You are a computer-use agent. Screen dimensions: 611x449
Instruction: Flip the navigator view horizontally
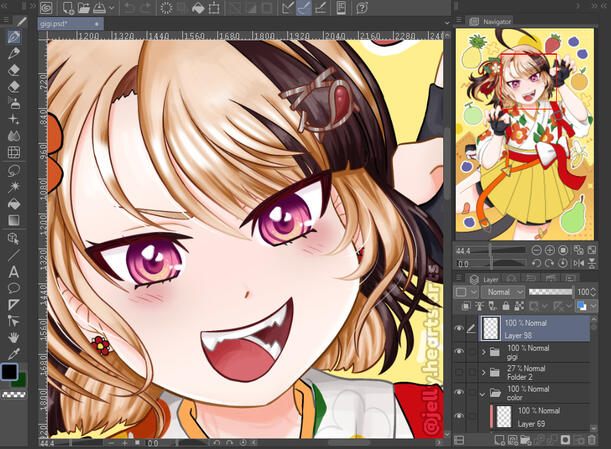tap(579, 263)
